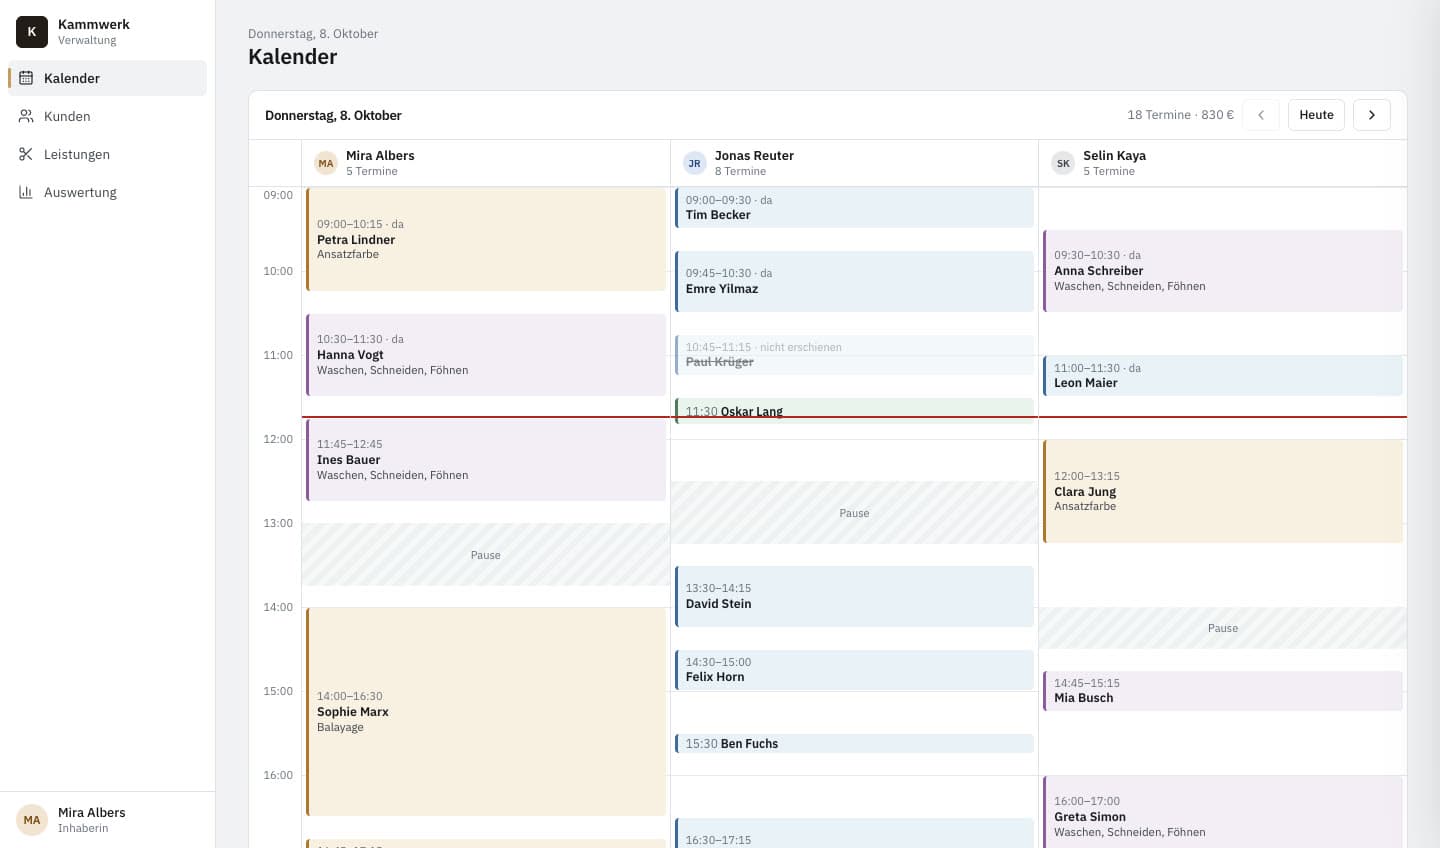Open Leistungen in sidebar
Screen dimensions: 1440x848
pos(107,154)
